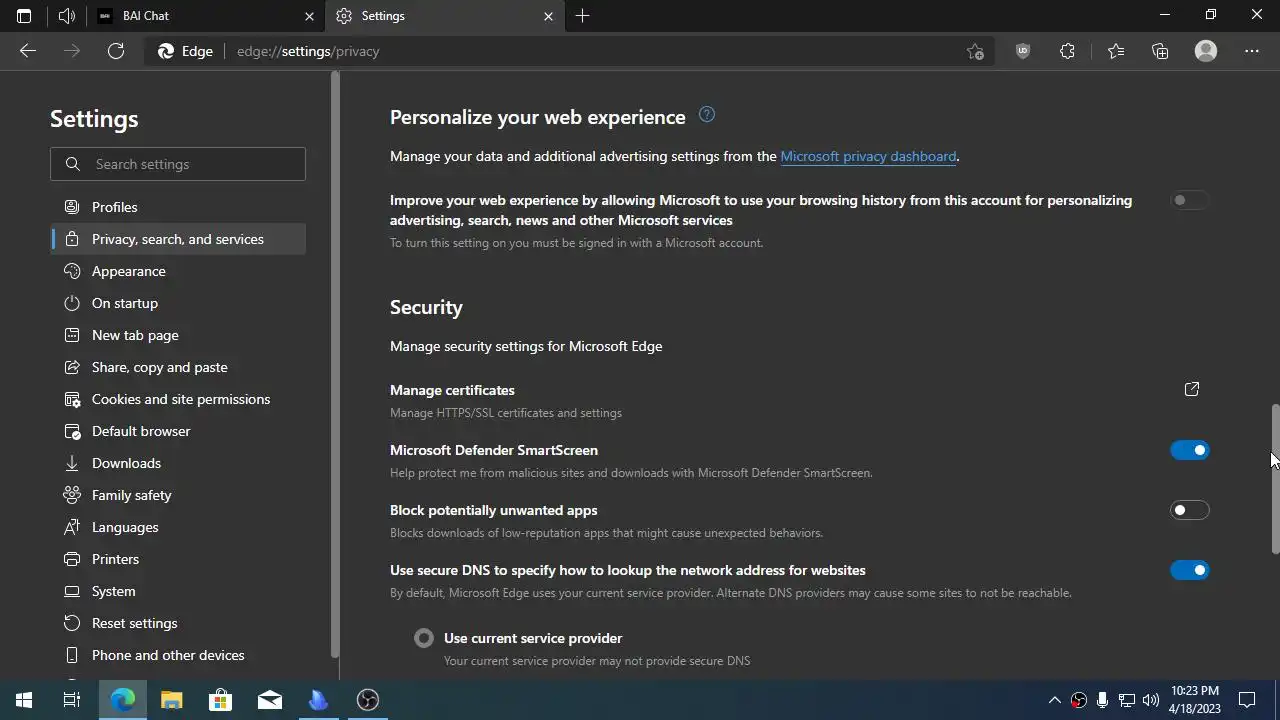Close the BAI Chat tab
This screenshot has height=720, width=1280.
point(309,16)
